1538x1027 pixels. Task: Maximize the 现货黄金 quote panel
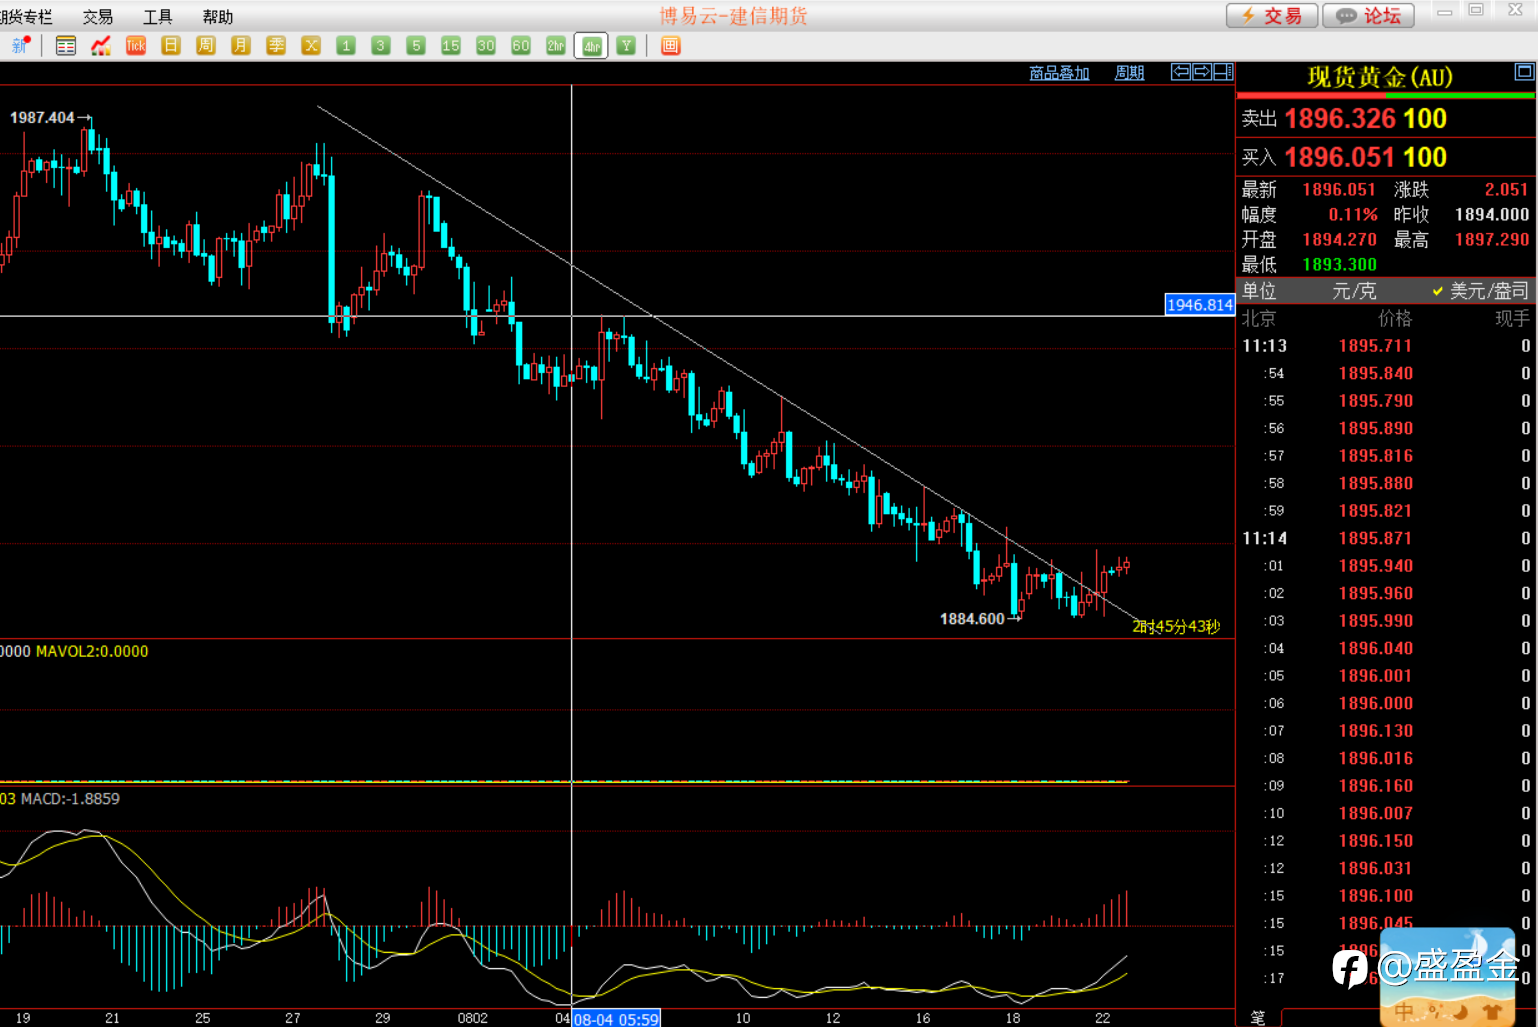click(x=1524, y=72)
